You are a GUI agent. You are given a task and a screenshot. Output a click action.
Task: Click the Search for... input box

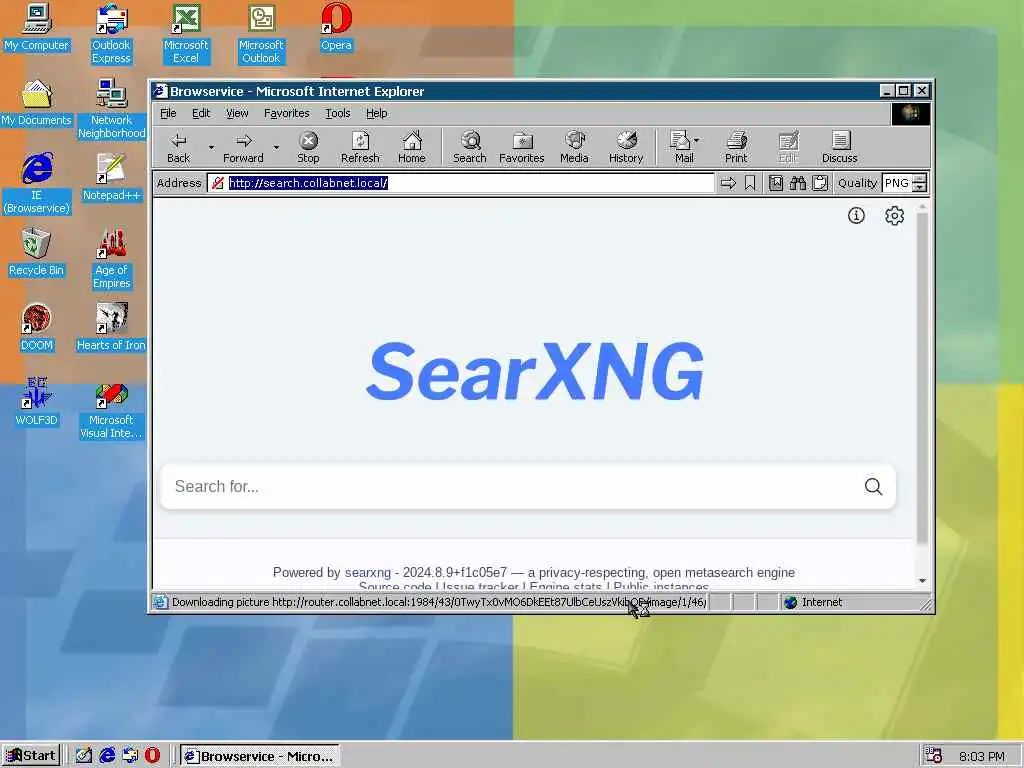click(x=516, y=487)
